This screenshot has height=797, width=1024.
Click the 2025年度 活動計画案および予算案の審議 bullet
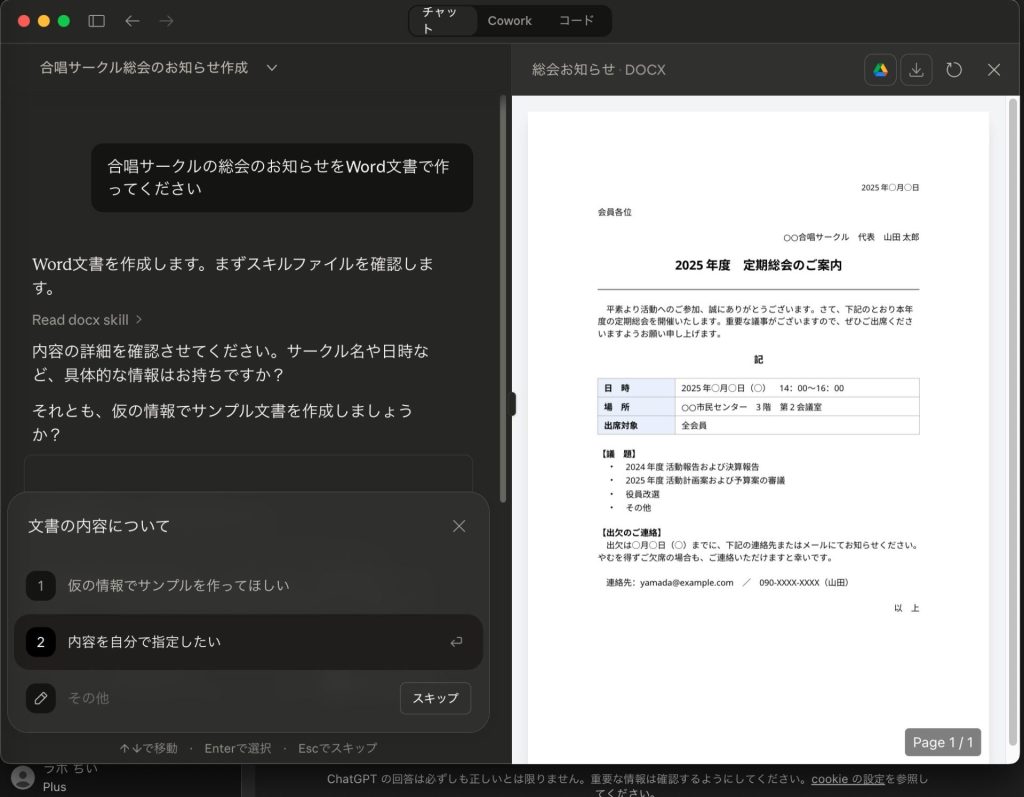tap(705, 480)
